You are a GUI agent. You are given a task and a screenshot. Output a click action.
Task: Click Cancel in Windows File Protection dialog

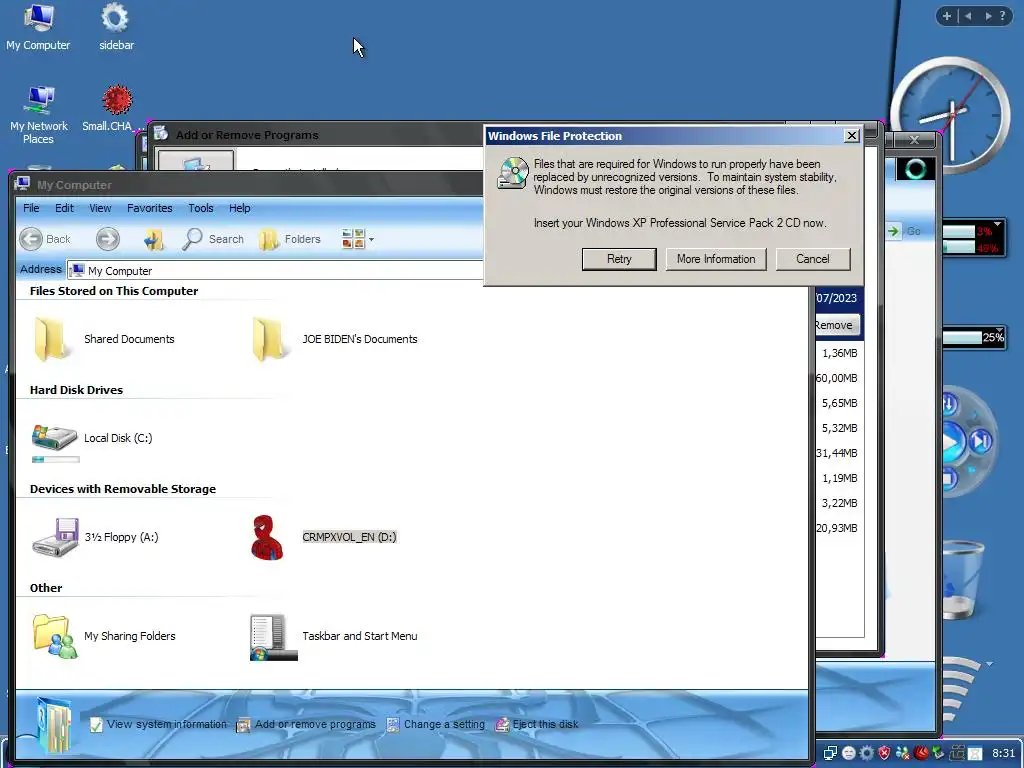tap(812, 259)
